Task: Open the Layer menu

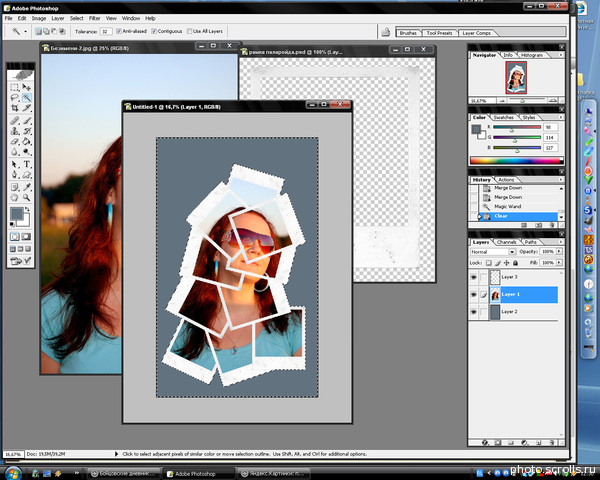Action: (58, 18)
